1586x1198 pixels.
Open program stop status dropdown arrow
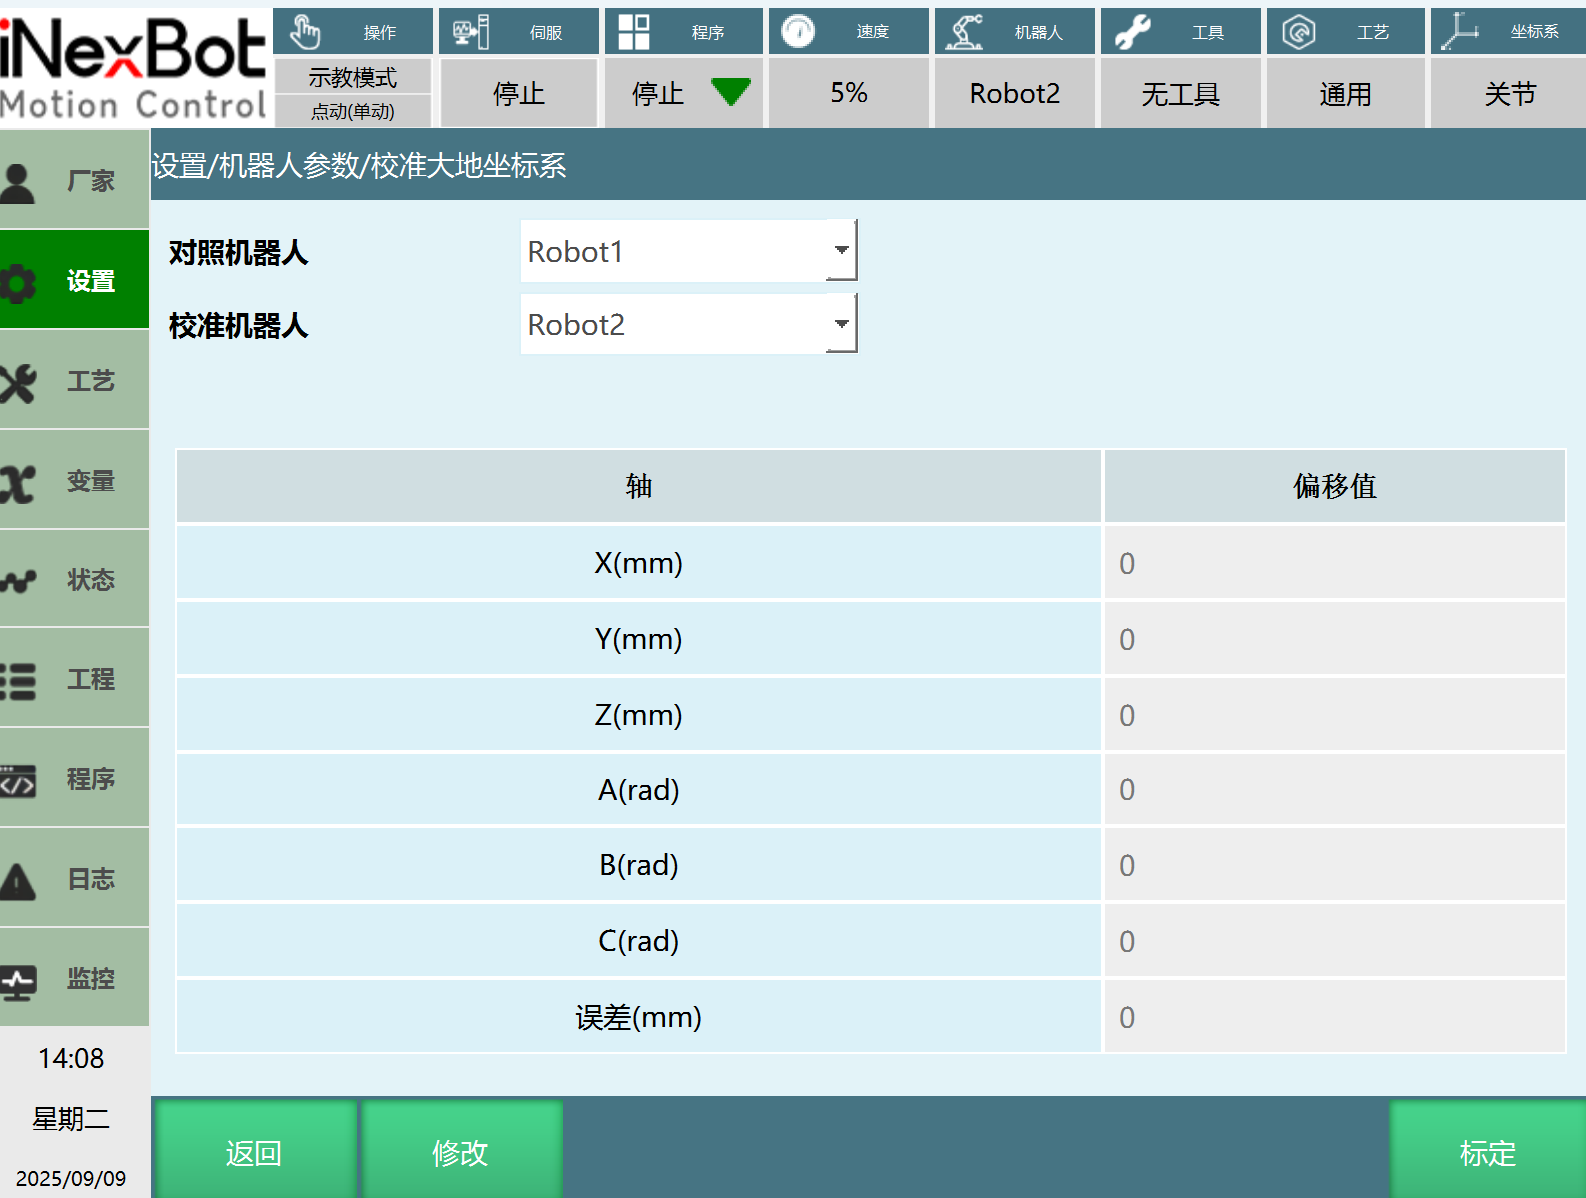coord(731,93)
